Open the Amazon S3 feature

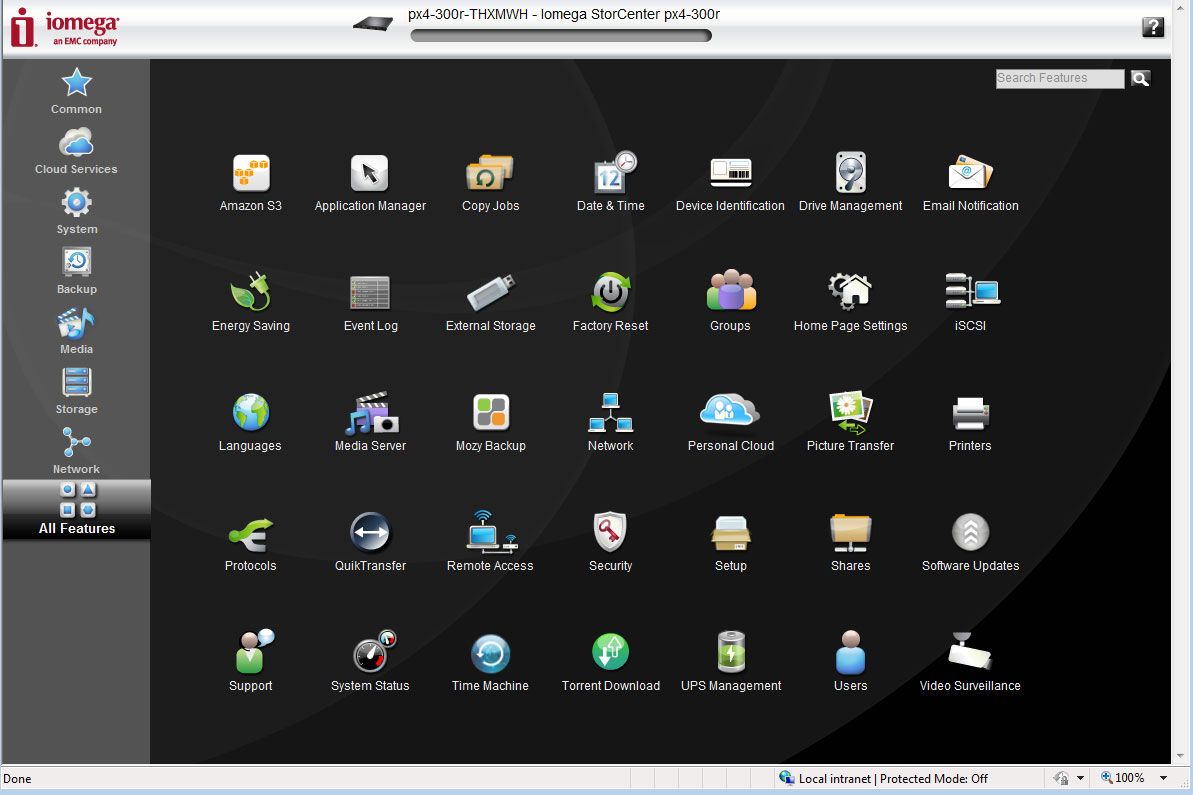click(250, 183)
